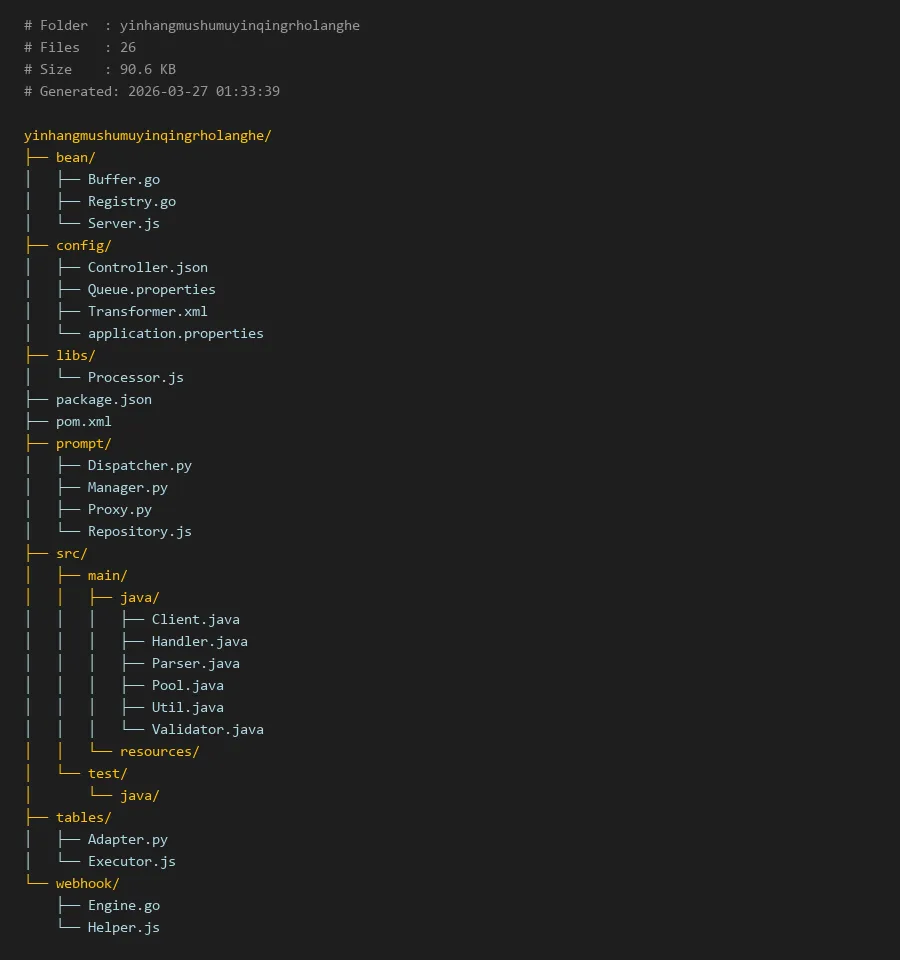This screenshot has width=900, height=960.
Task: Open Repository.js file
Action: pos(139,531)
